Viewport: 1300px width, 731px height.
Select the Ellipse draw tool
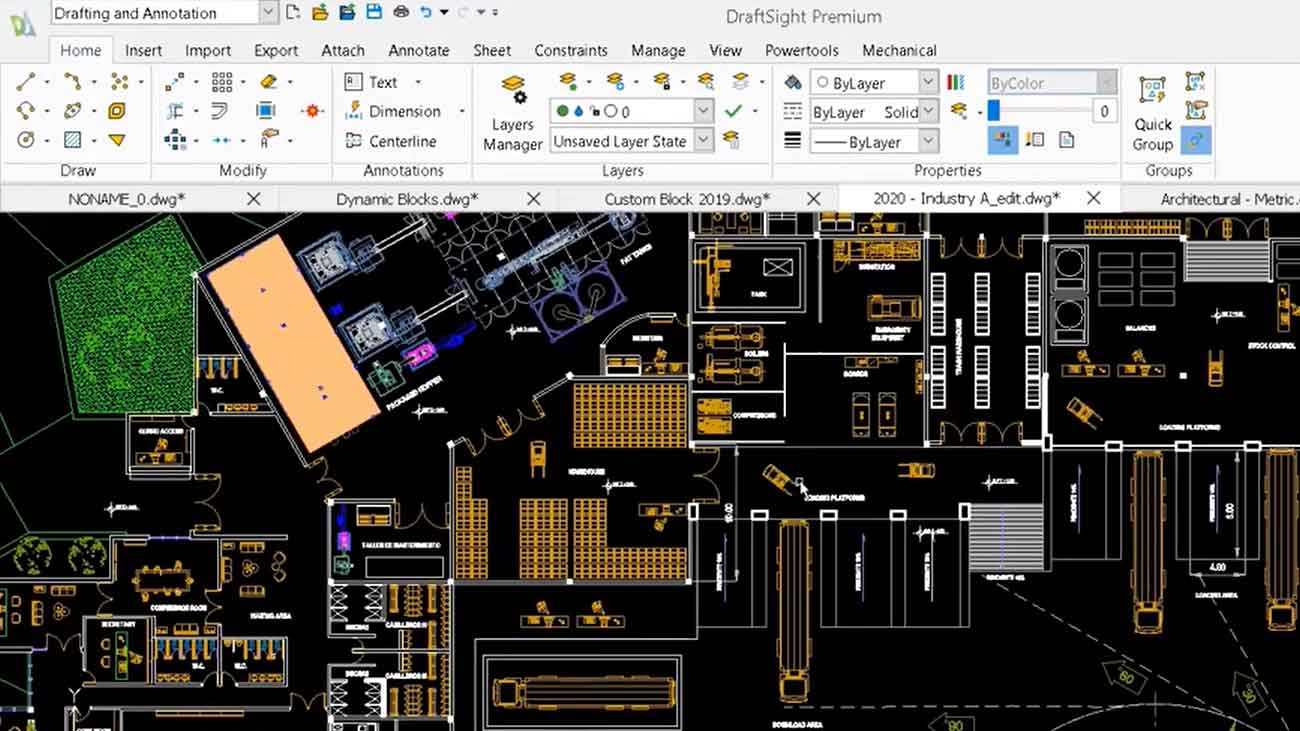point(72,111)
